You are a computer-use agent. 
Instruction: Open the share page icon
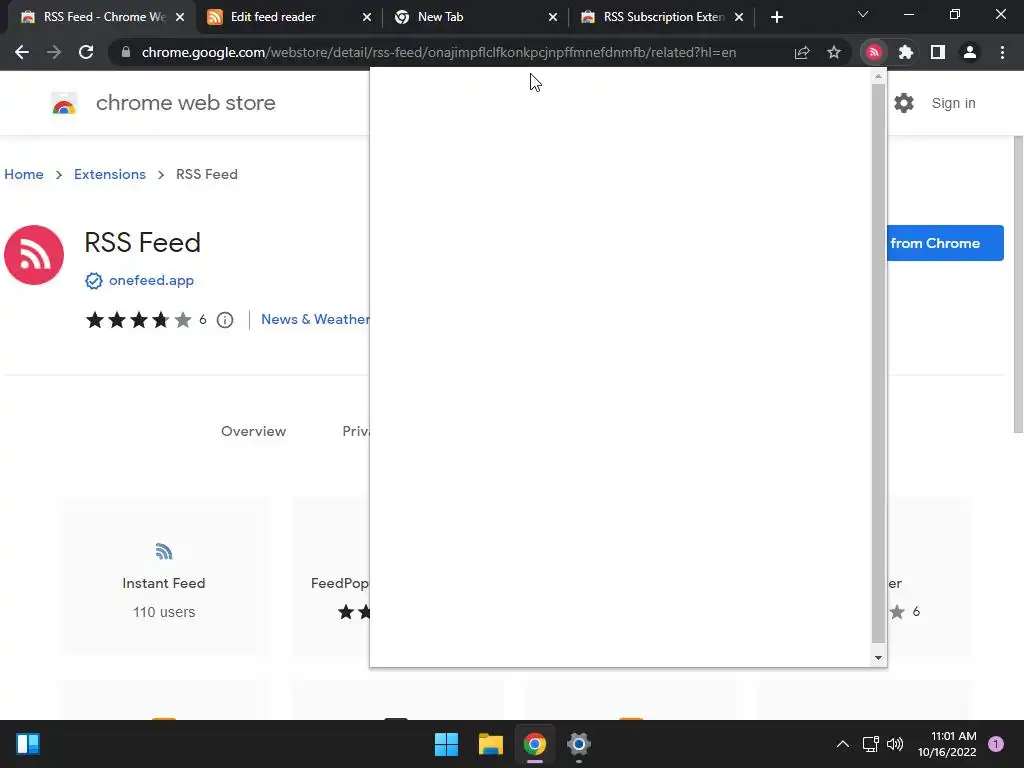tap(802, 52)
